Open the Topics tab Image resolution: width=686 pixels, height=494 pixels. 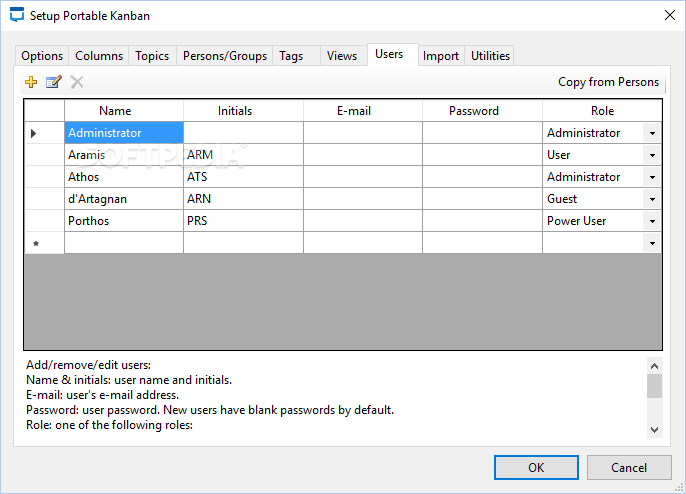[x=152, y=56]
